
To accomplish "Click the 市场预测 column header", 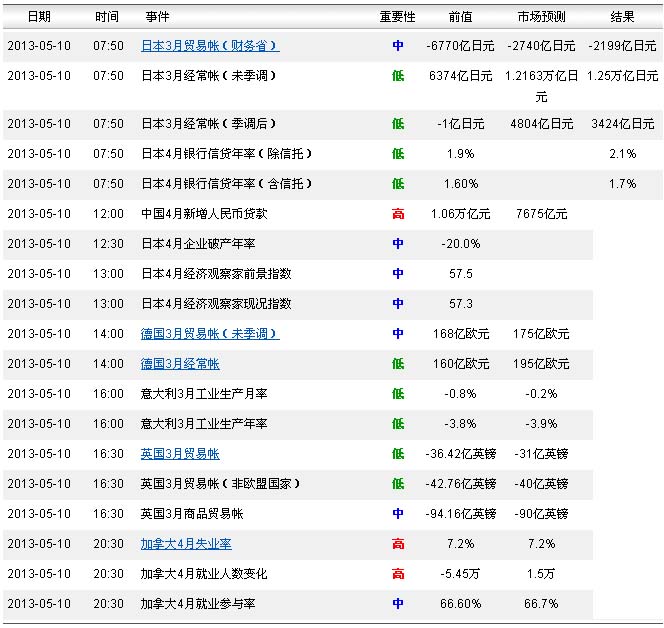I will [541, 17].
